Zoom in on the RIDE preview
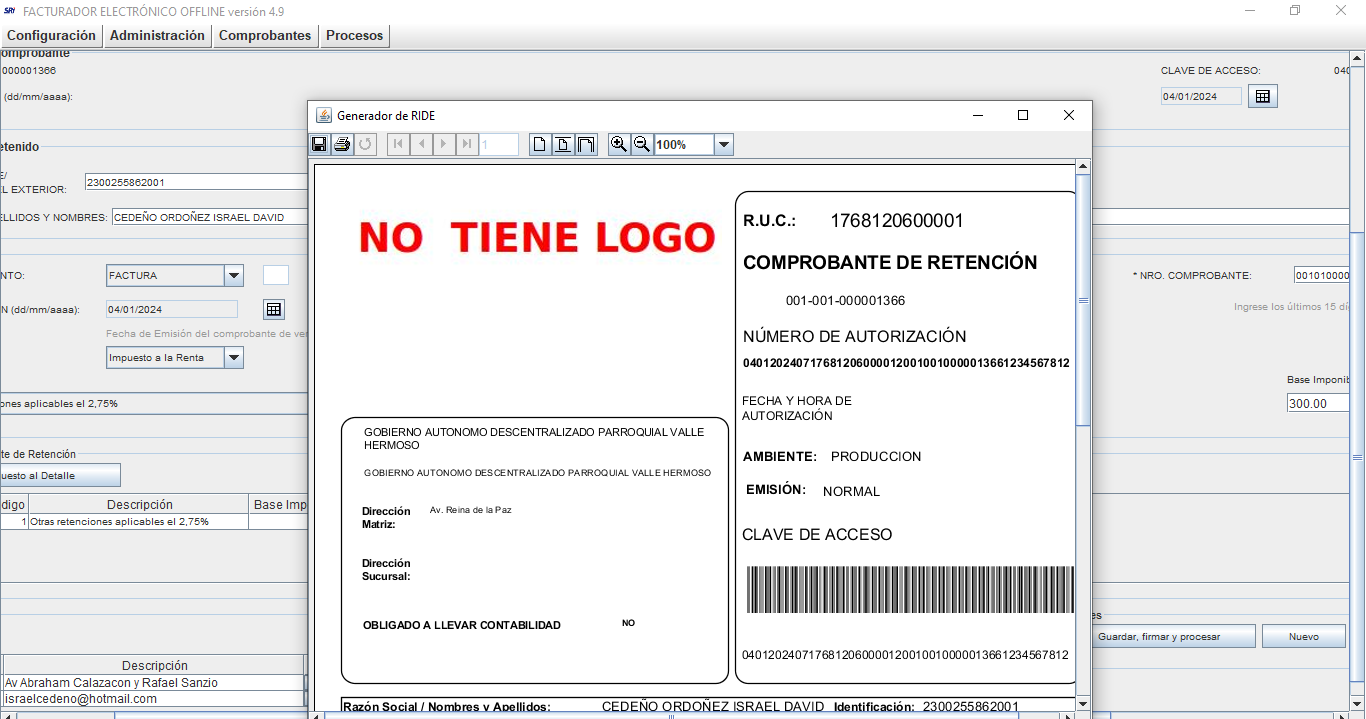The width and height of the screenshot is (1366, 719). 619,144
